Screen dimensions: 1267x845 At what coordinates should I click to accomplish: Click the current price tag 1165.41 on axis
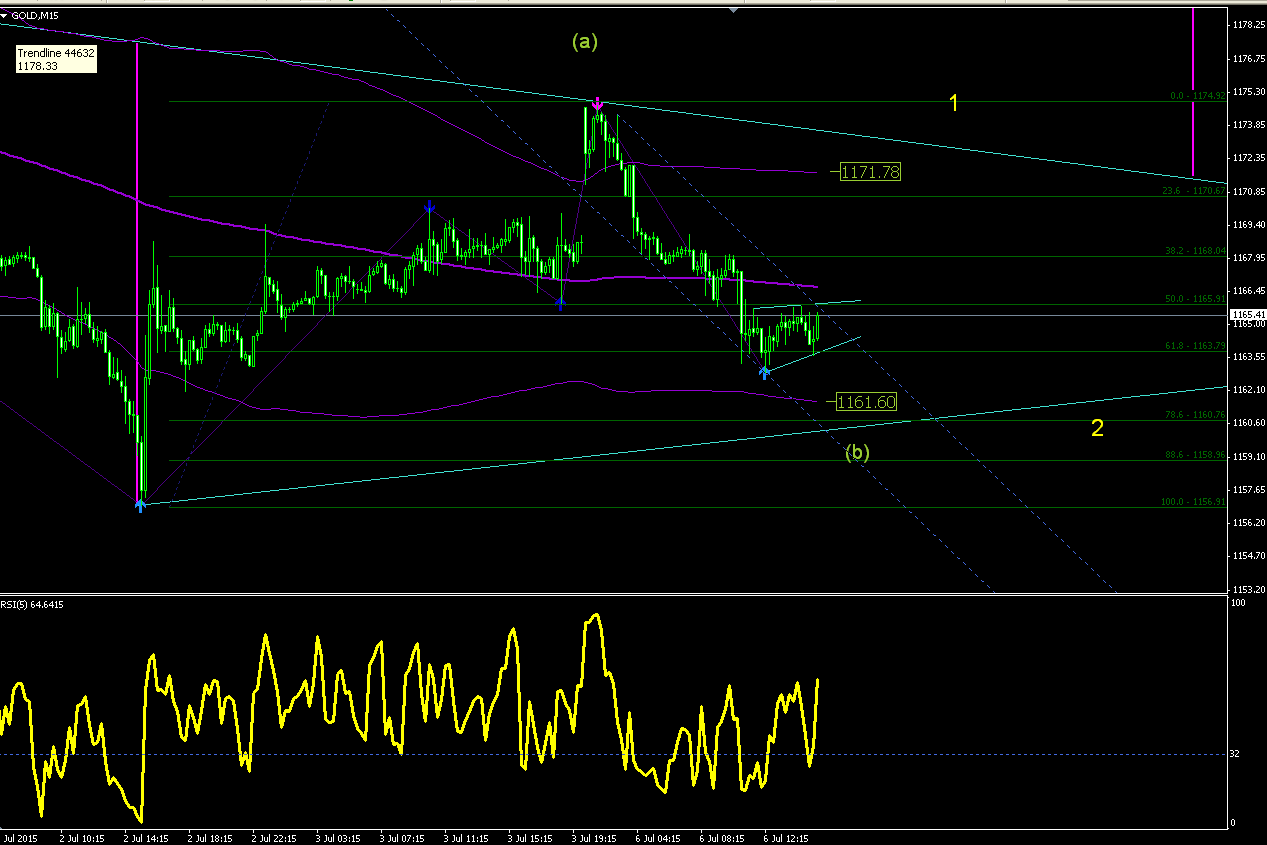pos(1247,315)
